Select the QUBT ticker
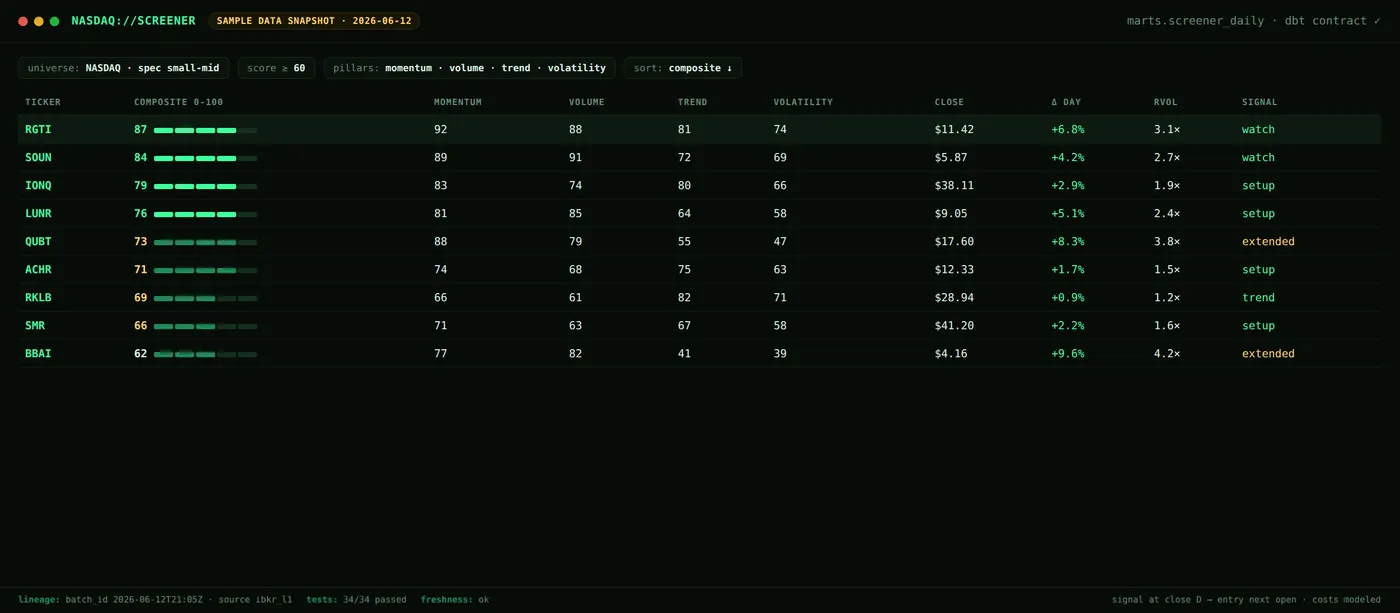1400x613 pixels. tap(38, 241)
